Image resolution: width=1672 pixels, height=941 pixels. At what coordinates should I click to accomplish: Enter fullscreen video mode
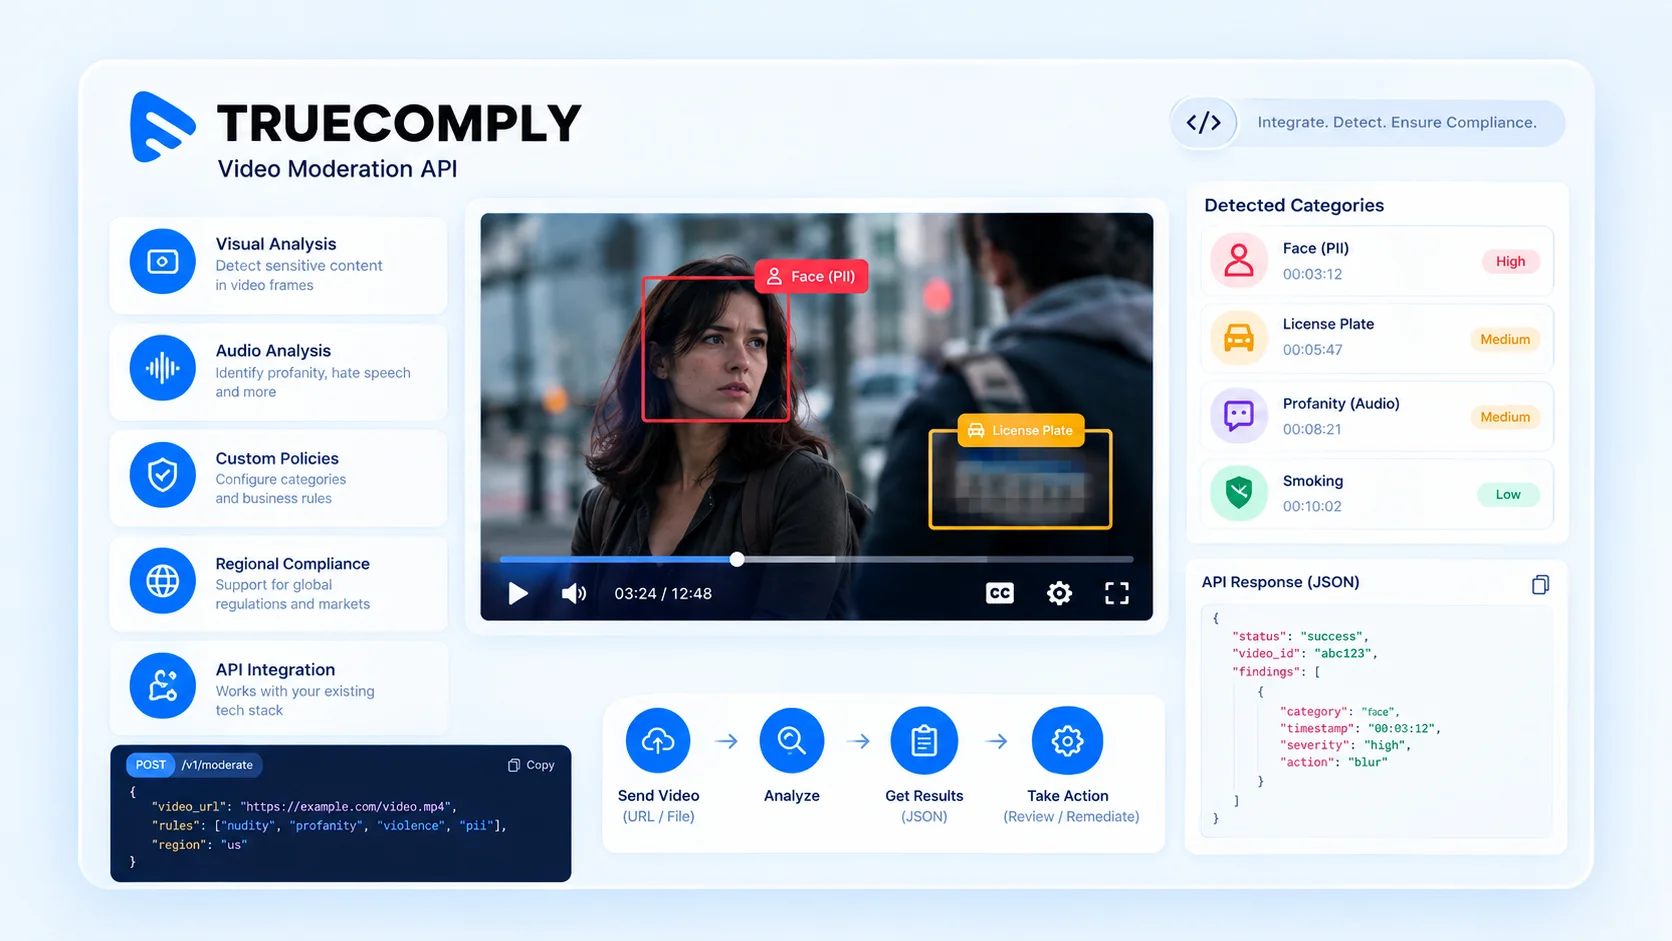1117,593
